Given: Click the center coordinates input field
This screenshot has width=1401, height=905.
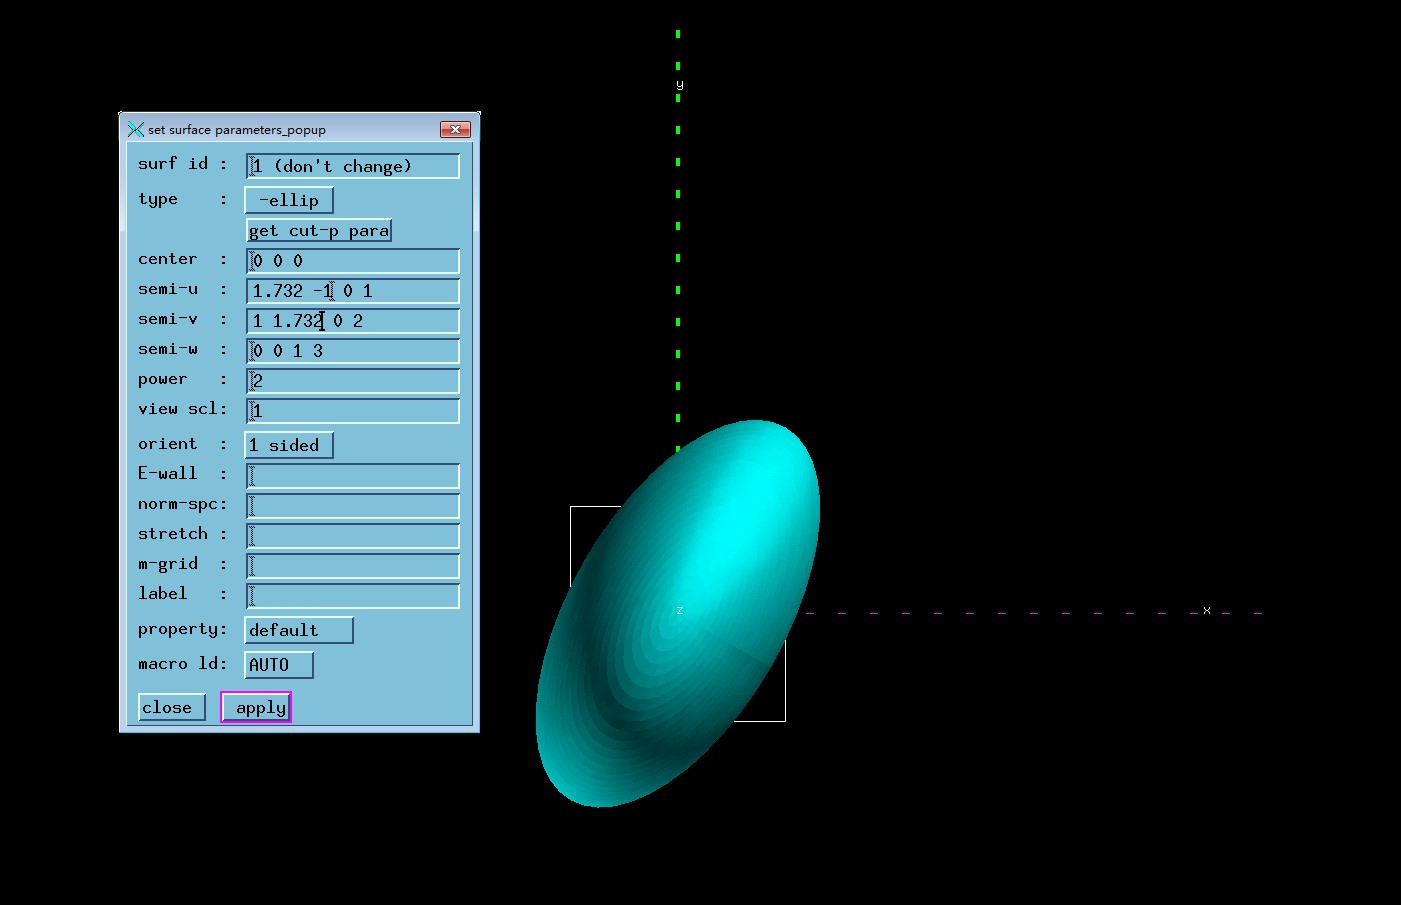Looking at the screenshot, I should pyautogui.click(x=353, y=261).
